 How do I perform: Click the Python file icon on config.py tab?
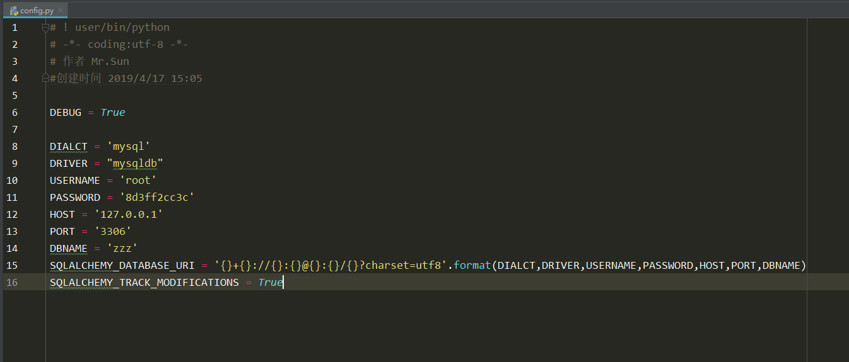coord(14,10)
